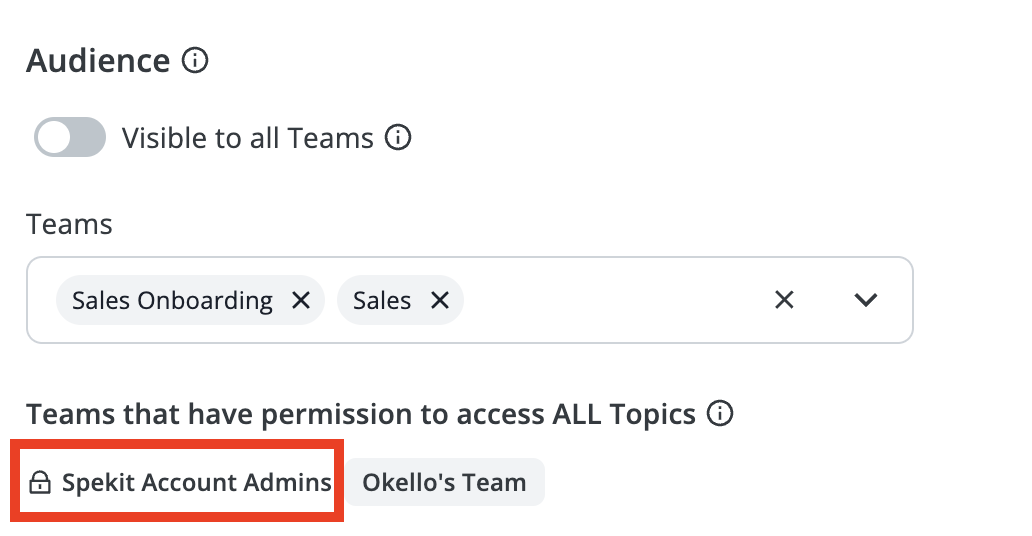Click the white knob of the visibility switch
The image size is (1032, 536).
[53, 138]
